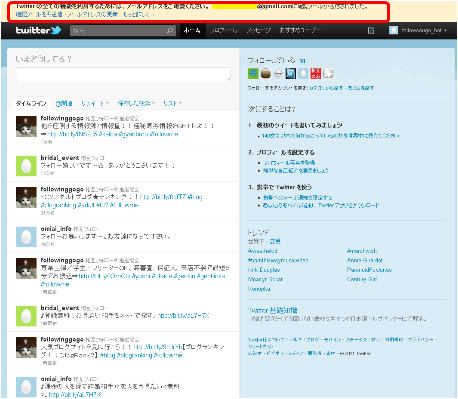Image resolution: width=458 pixels, height=399 pixels.
Task: Click the 140-character first tweet tip link
Action: (x=330, y=136)
